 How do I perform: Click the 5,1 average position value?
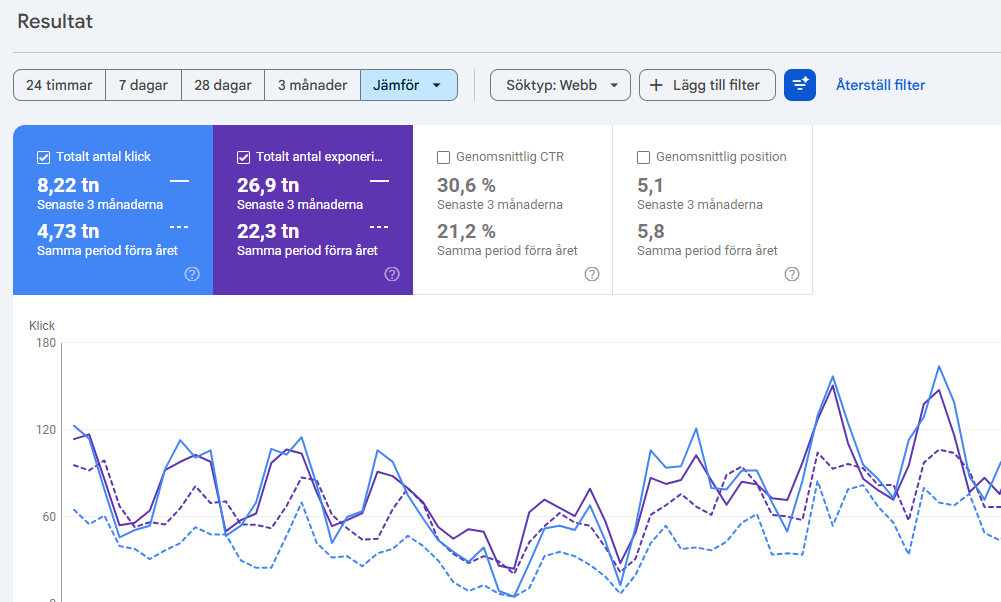coord(650,185)
